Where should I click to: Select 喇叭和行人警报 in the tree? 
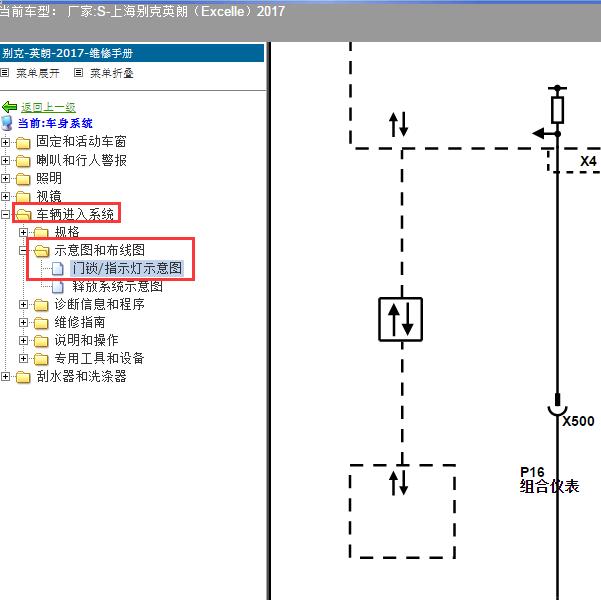81,160
